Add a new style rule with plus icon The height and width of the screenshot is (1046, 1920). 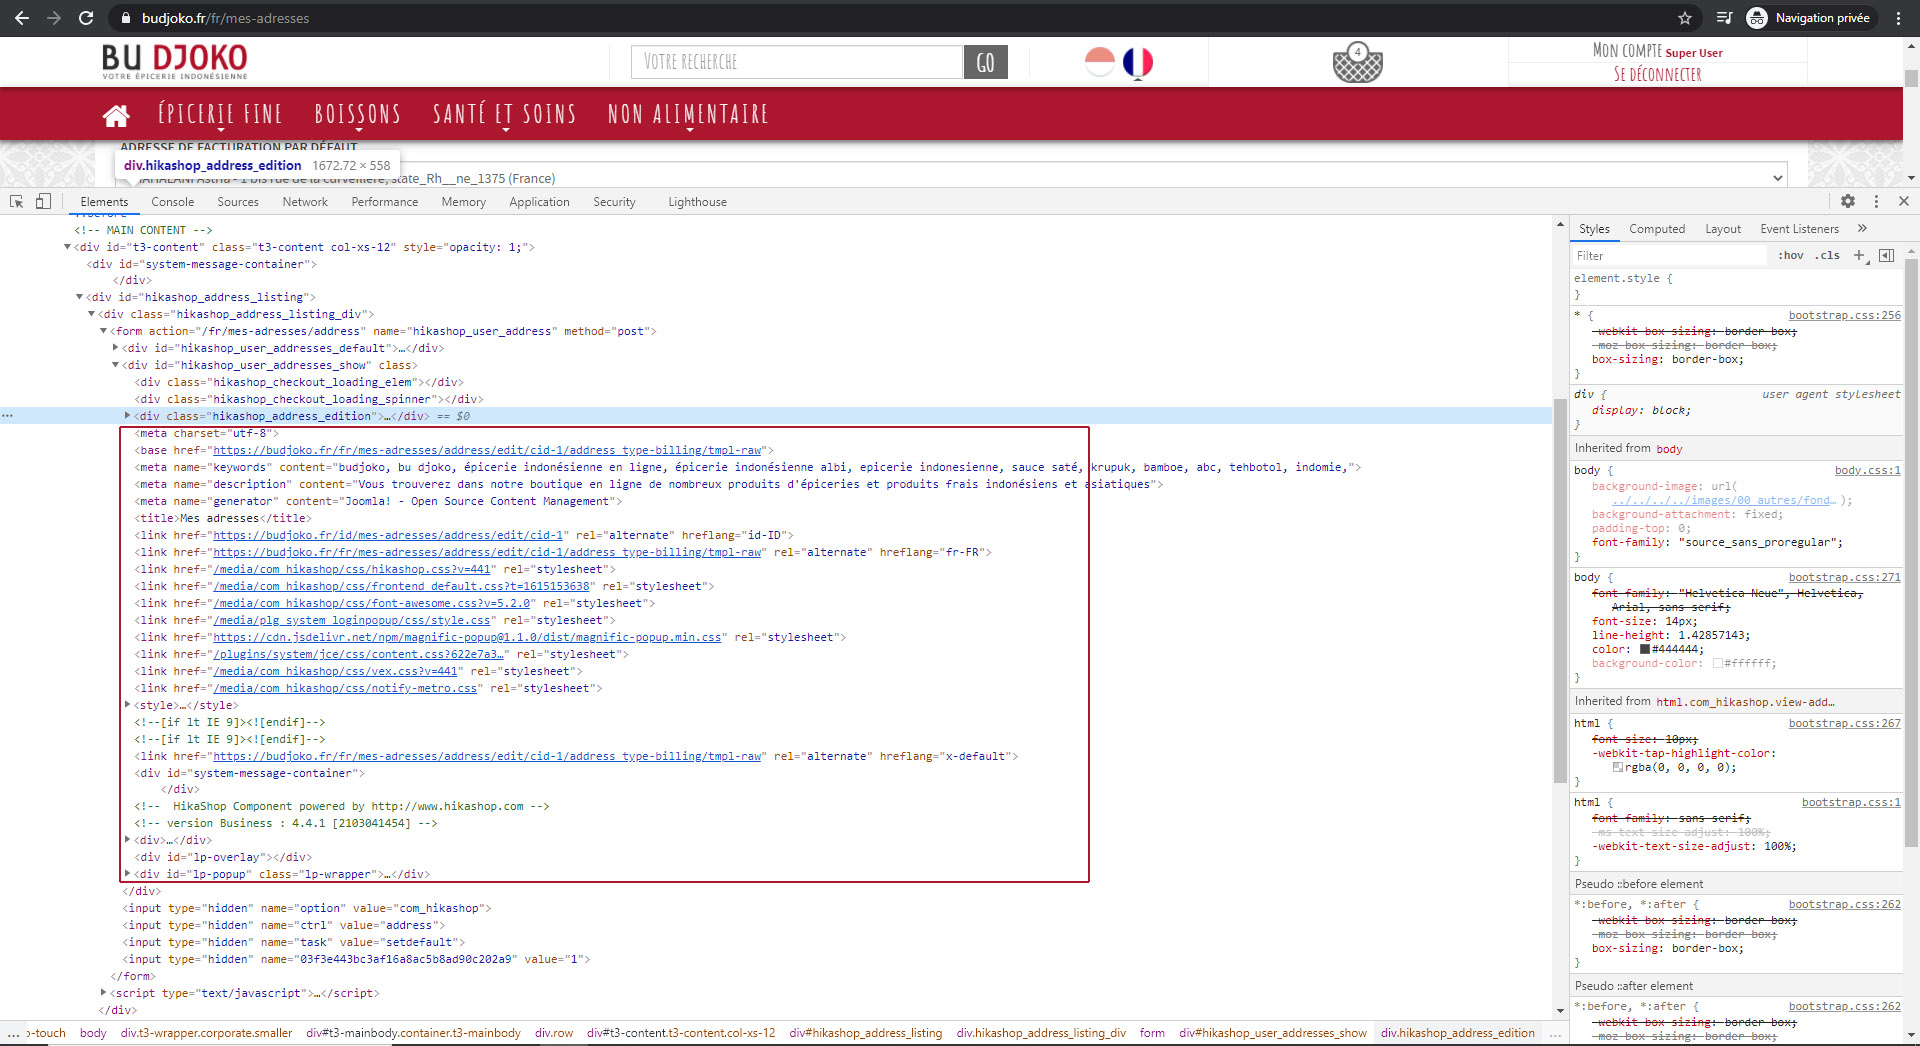pos(1859,255)
